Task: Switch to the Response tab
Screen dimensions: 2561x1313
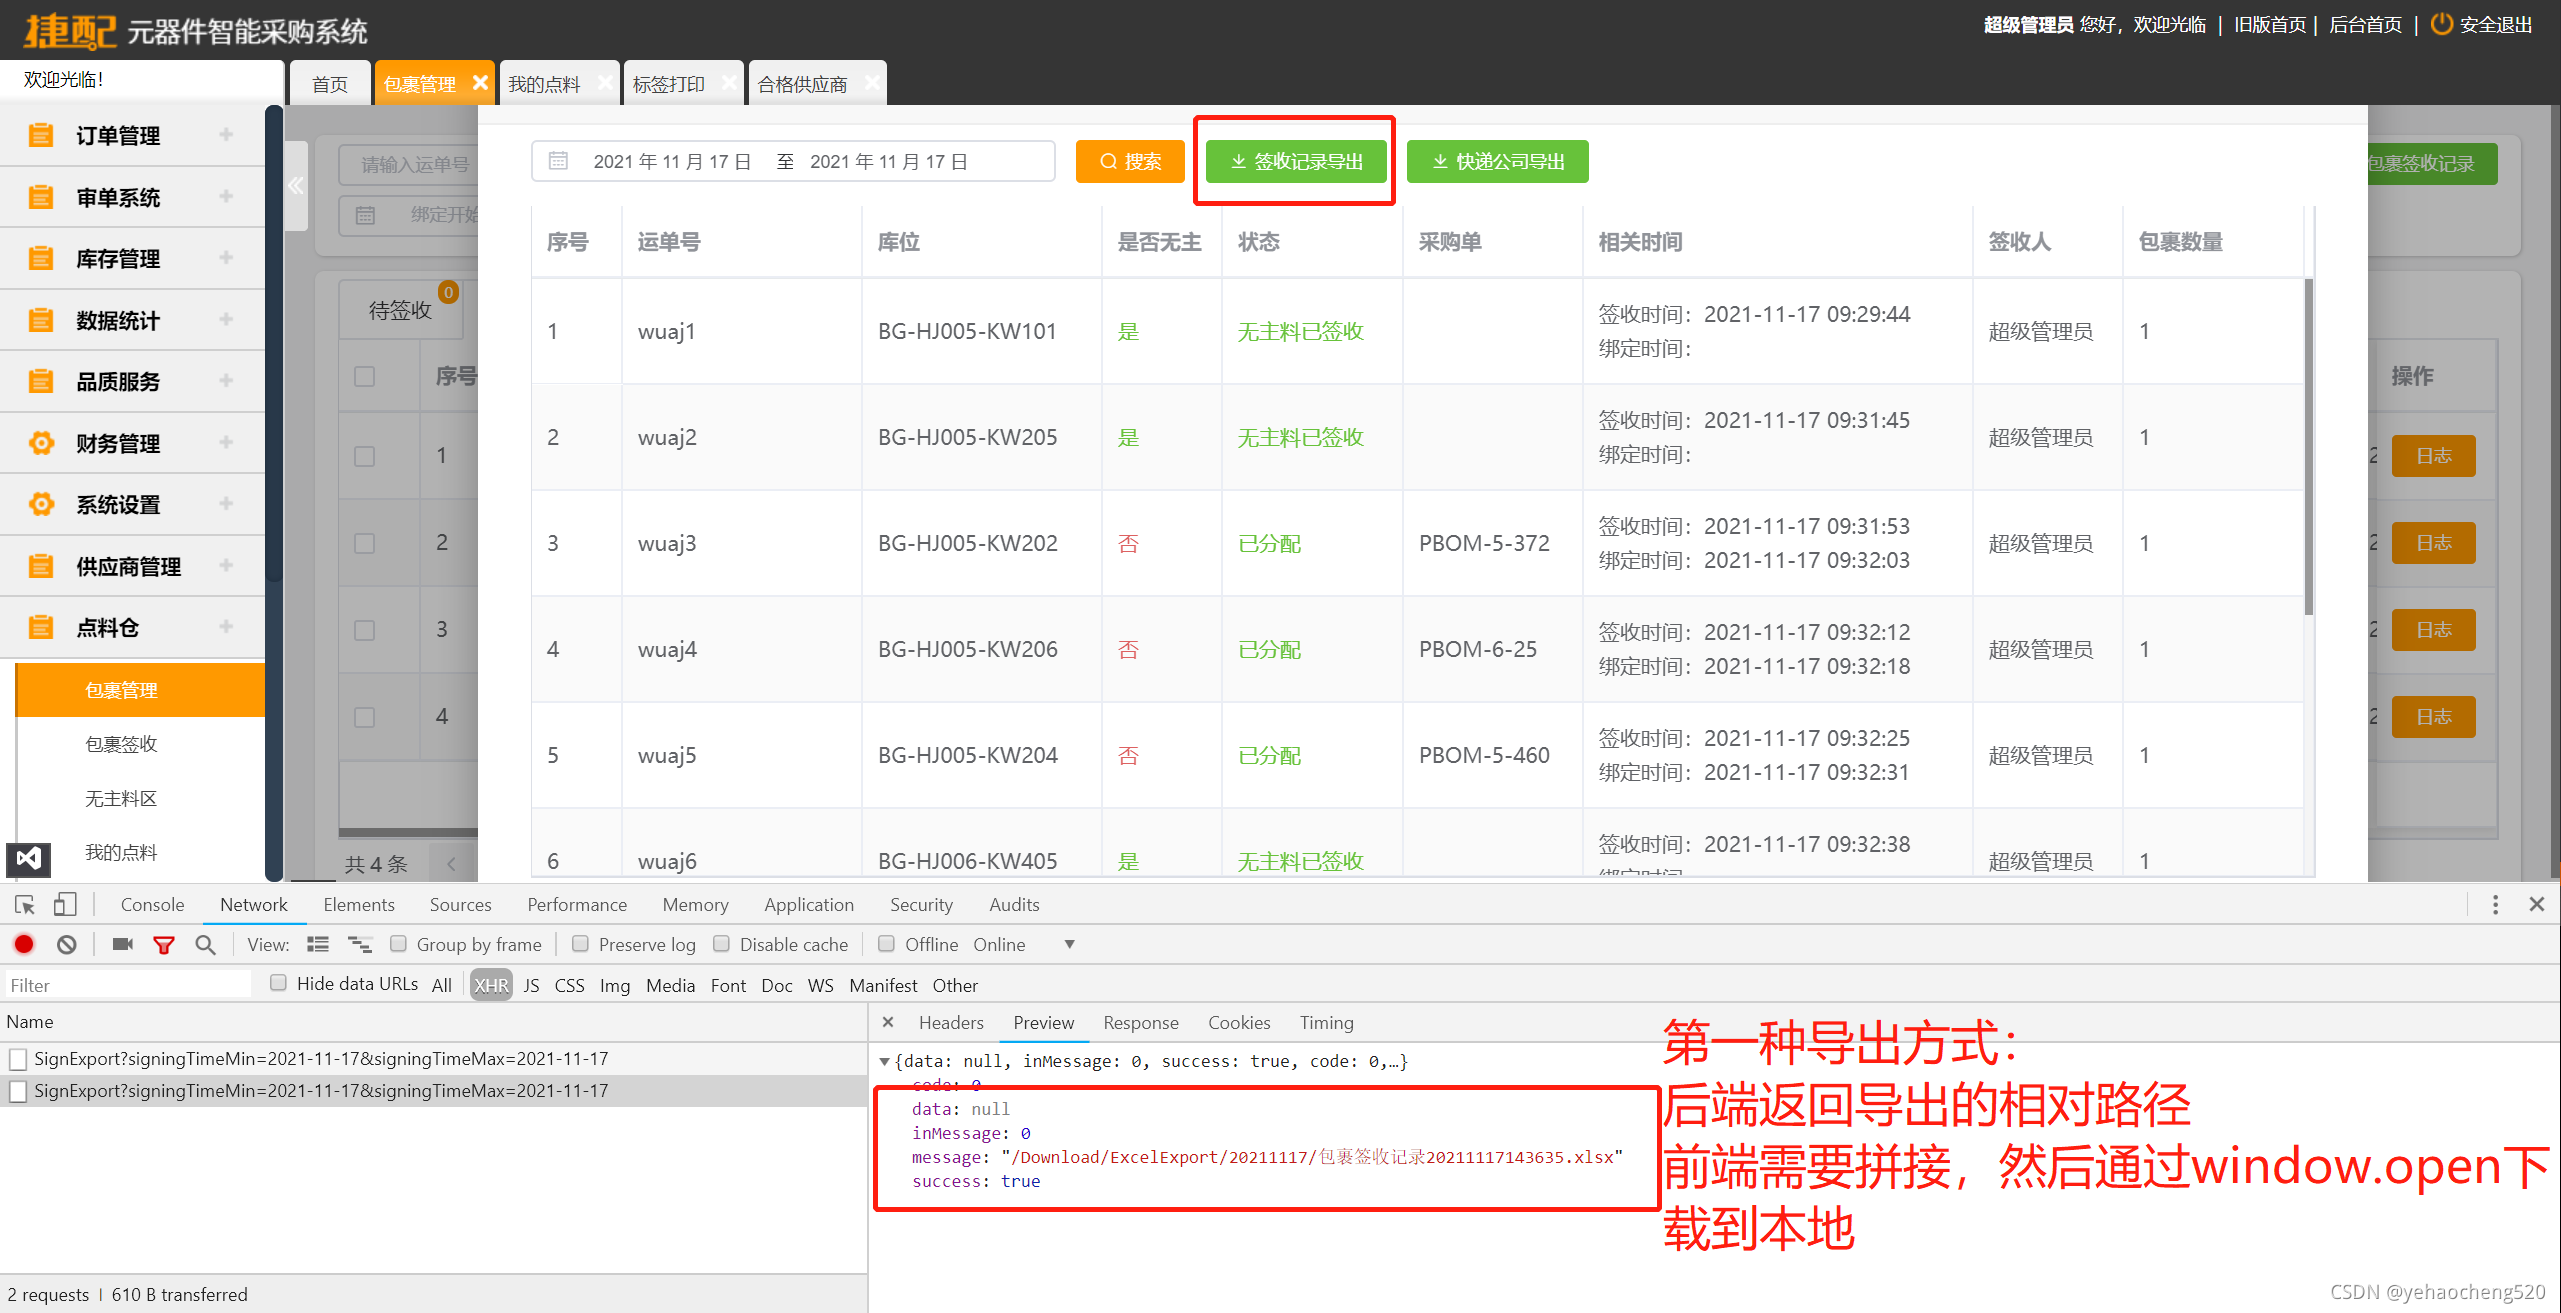Action: pyautogui.click(x=1140, y=1022)
